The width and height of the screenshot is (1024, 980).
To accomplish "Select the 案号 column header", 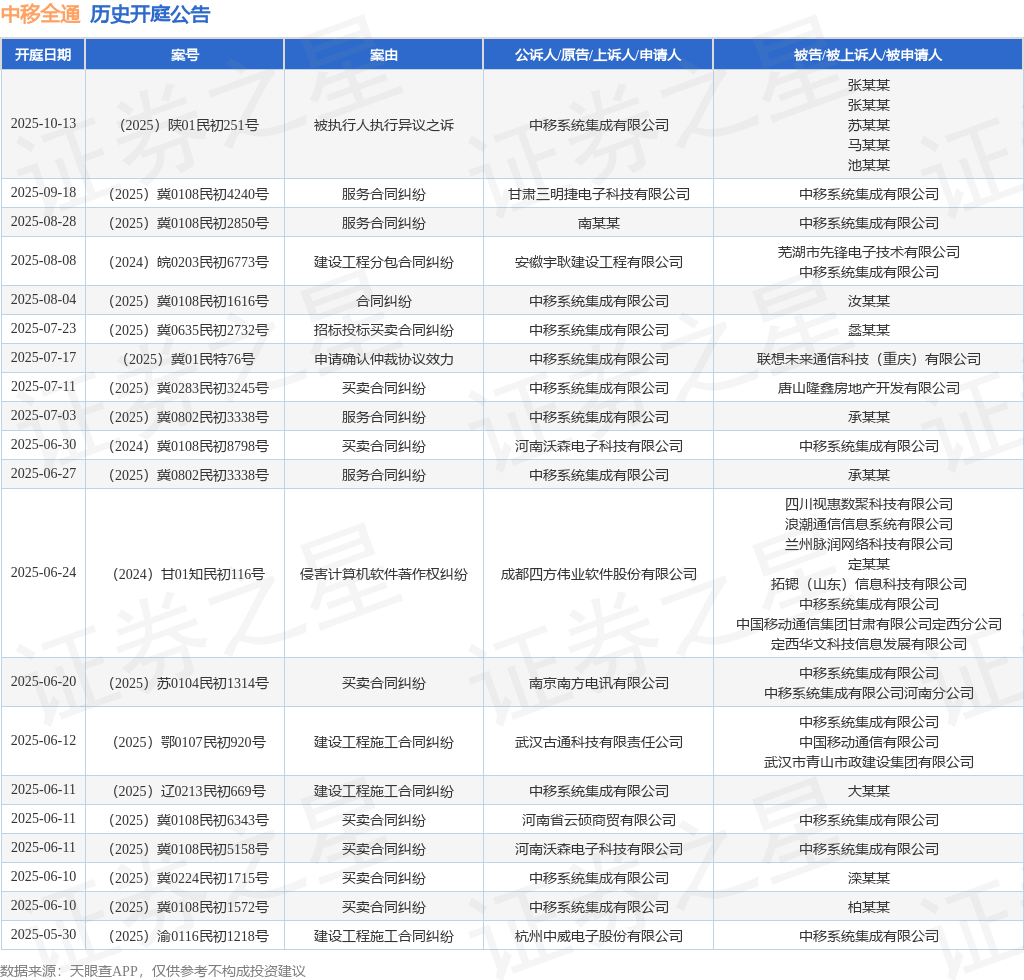I will pos(185,55).
